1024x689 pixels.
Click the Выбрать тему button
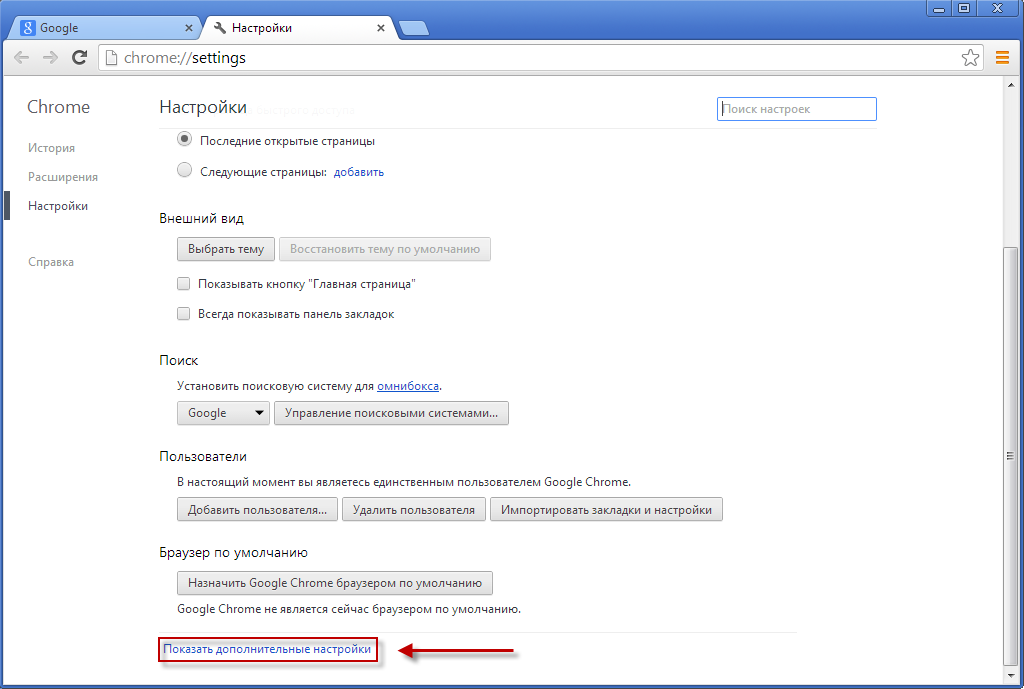point(226,249)
